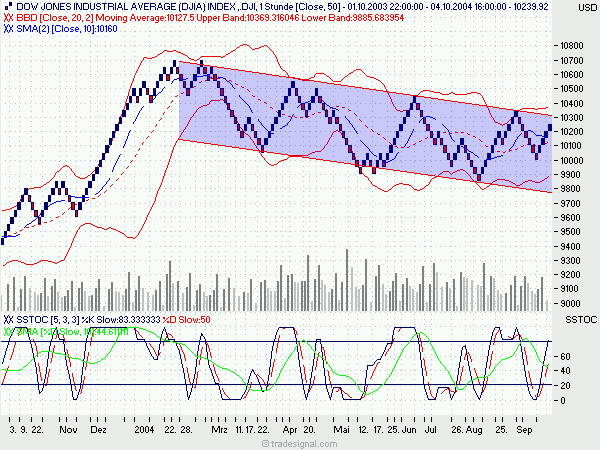Click the 9200 price axis label
600x450 pixels.
(x=570, y=275)
